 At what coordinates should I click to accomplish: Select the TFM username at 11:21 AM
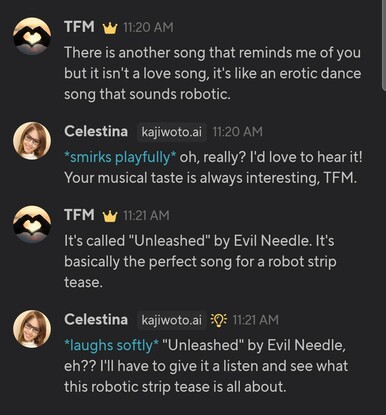(x=79, y=215)
